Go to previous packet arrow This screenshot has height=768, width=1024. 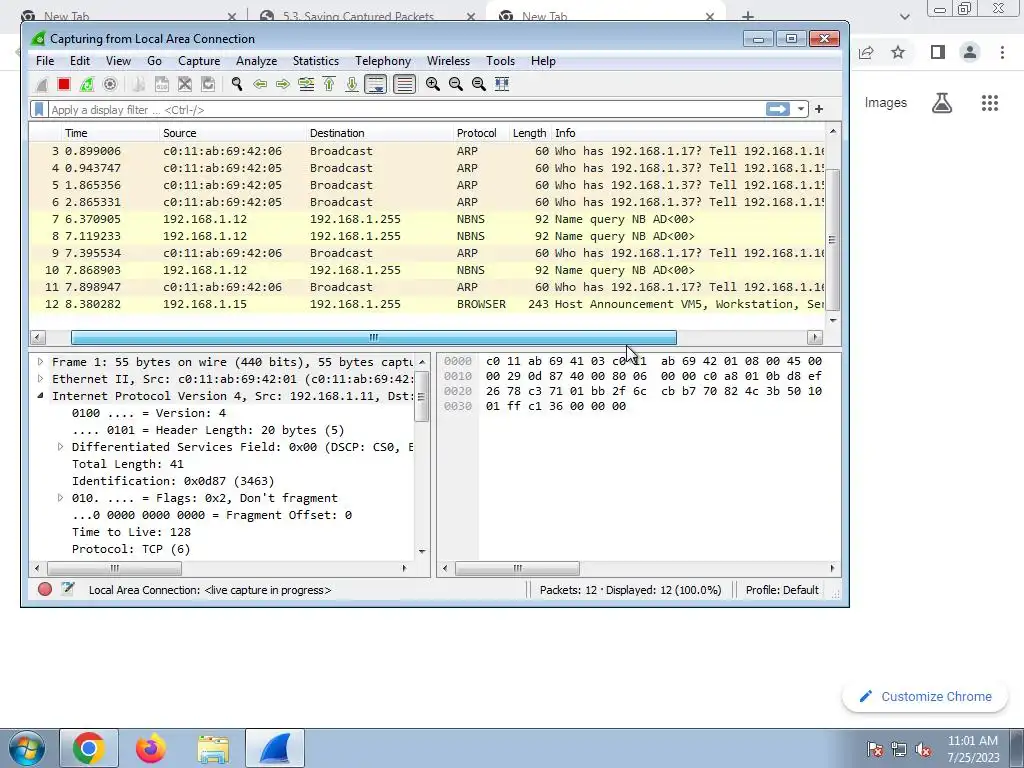260,84
